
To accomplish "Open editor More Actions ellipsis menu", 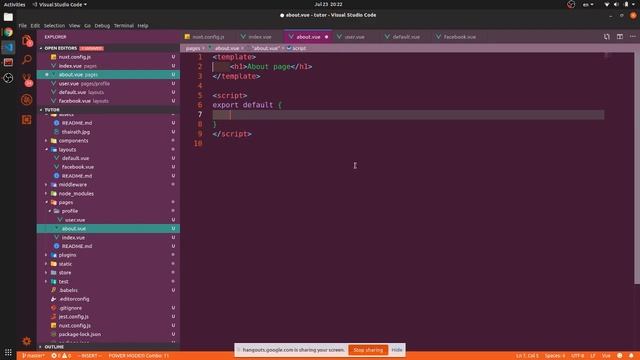I will click(633, 37).
